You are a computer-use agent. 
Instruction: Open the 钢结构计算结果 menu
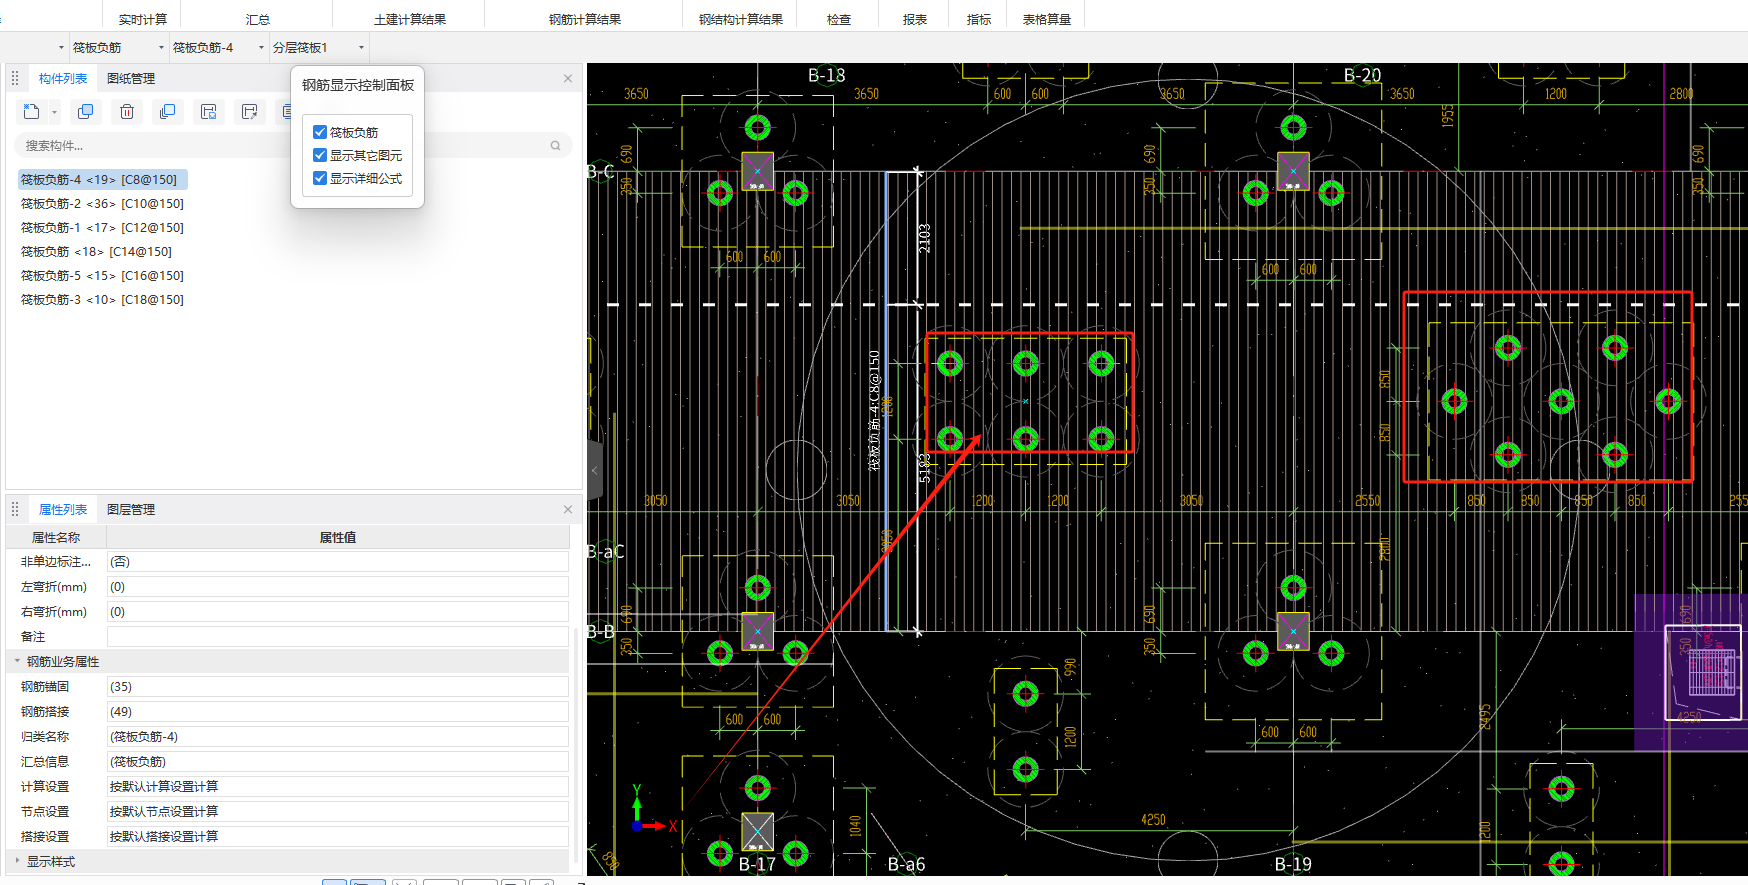pyautogui.click(x=740, y=19)
